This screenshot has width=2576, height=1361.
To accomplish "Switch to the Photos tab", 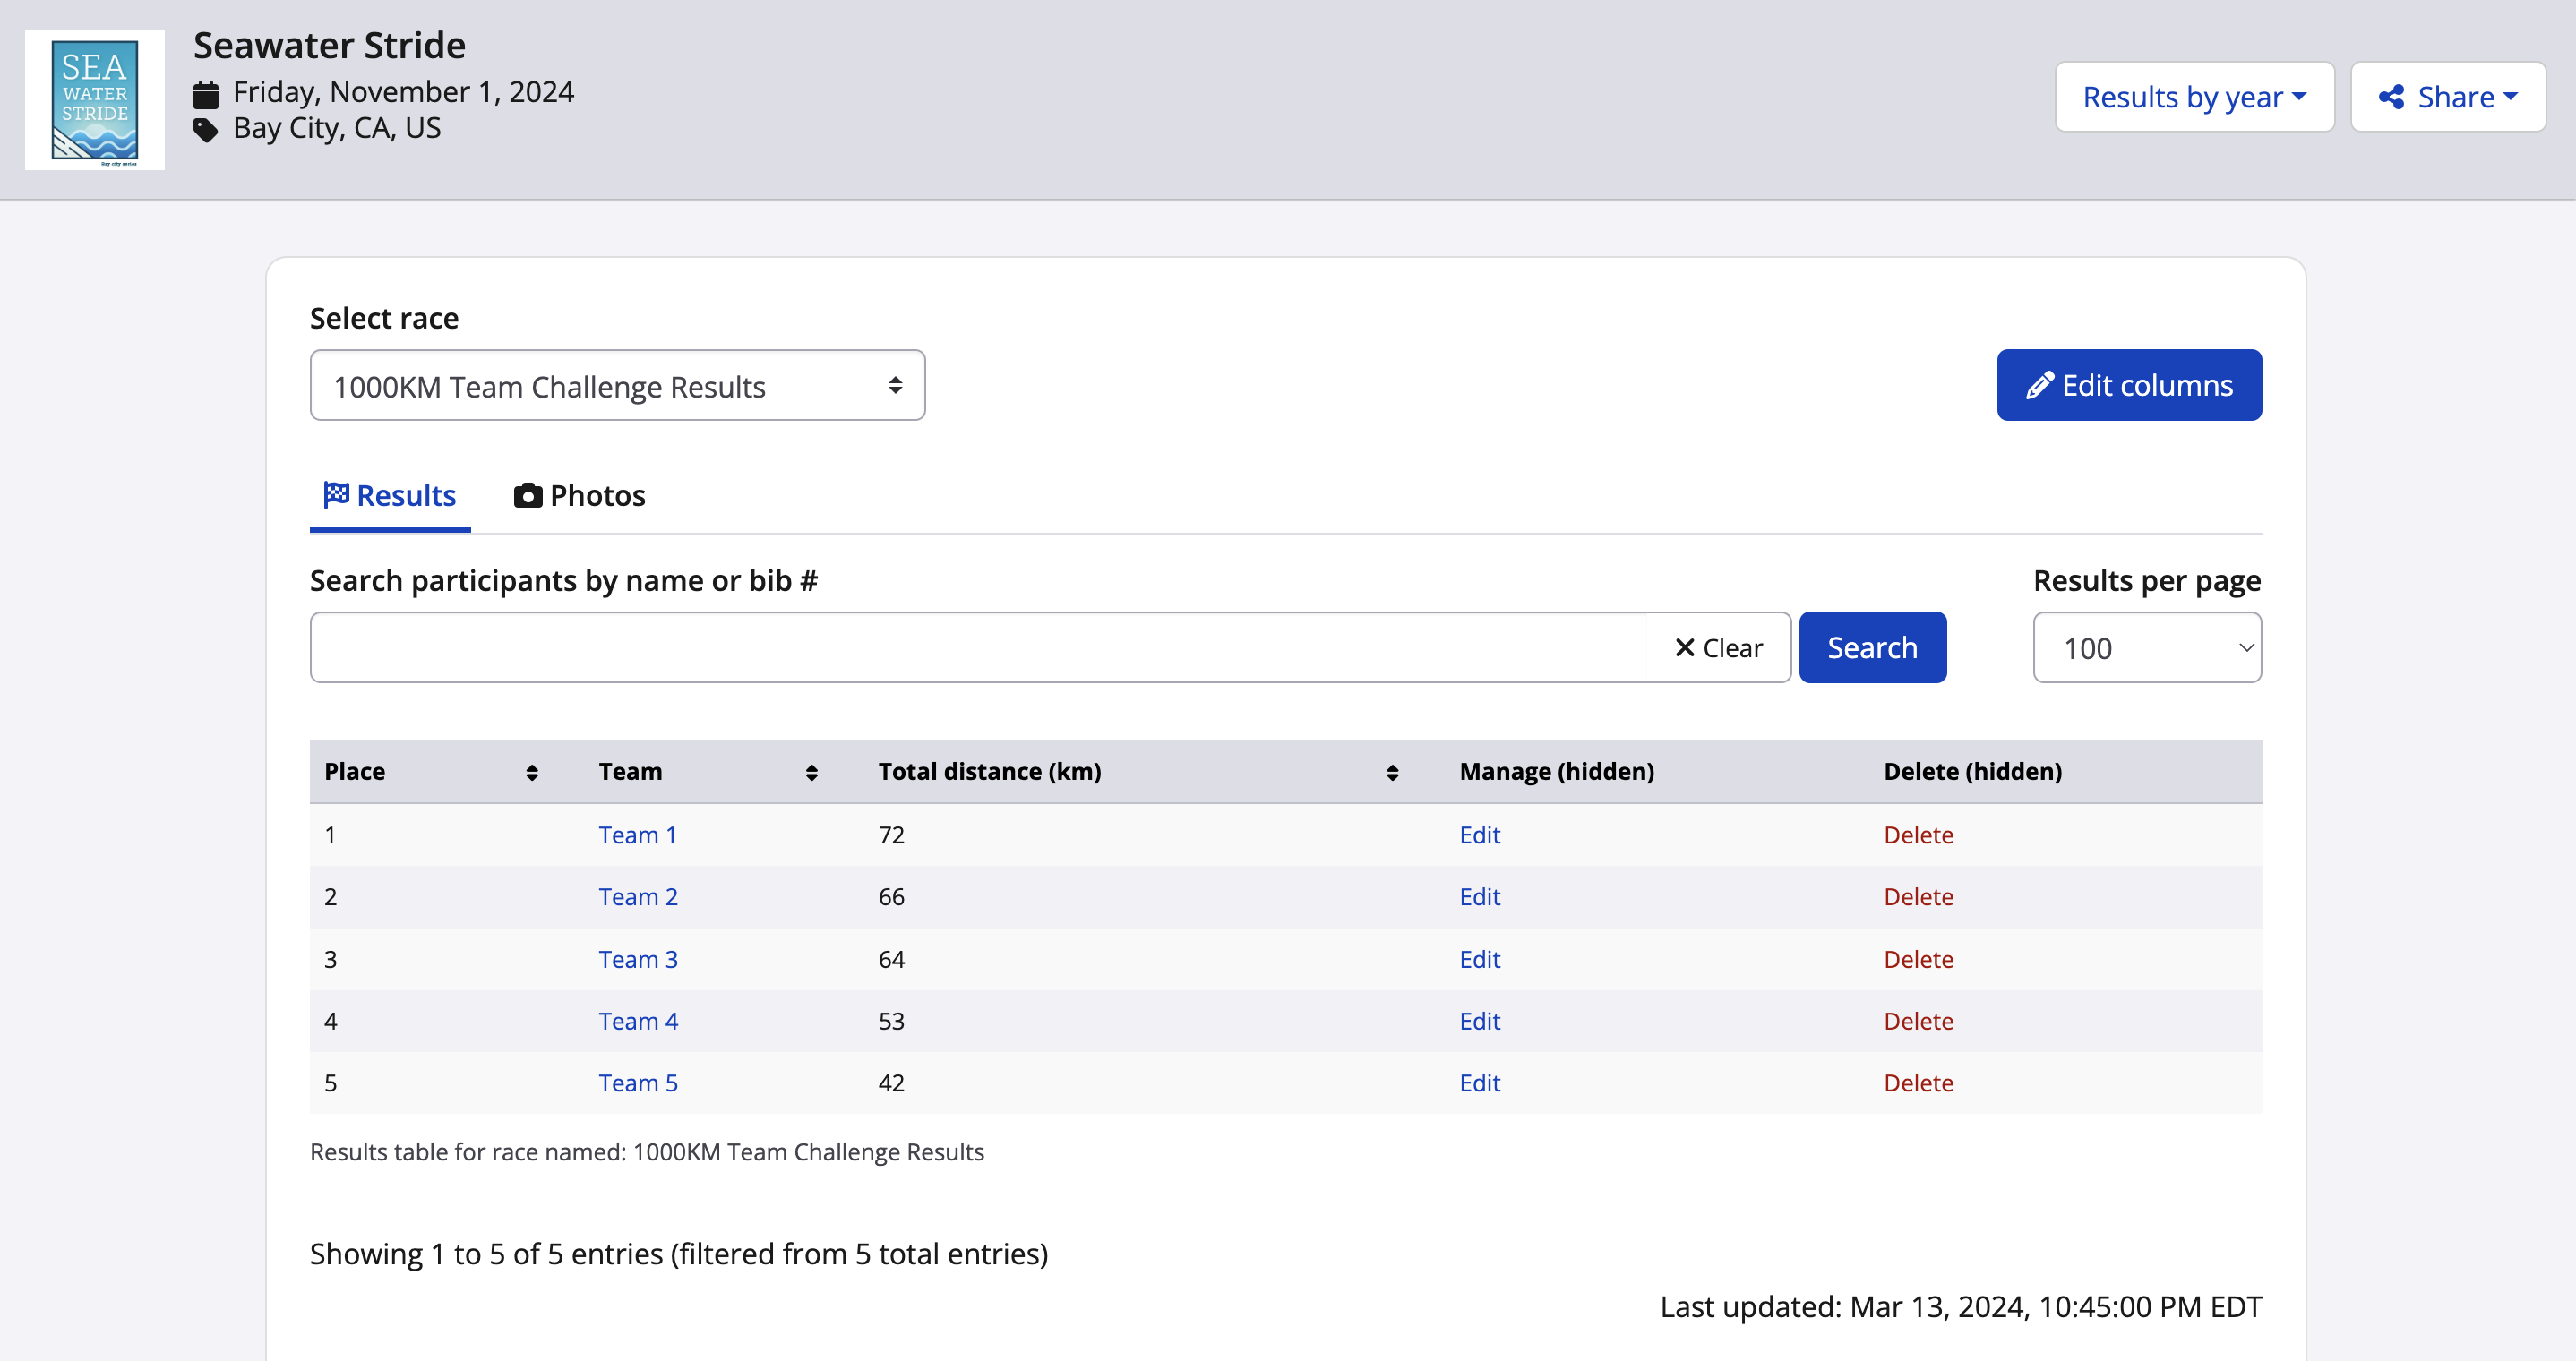I will click(580, 496).
